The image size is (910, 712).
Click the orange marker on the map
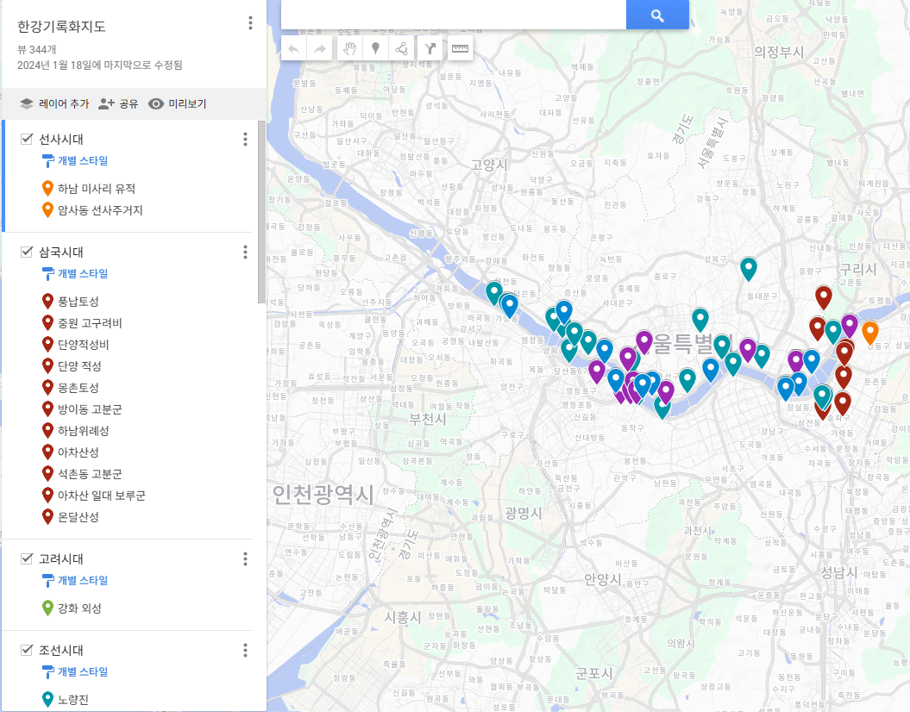pos(870,331)
